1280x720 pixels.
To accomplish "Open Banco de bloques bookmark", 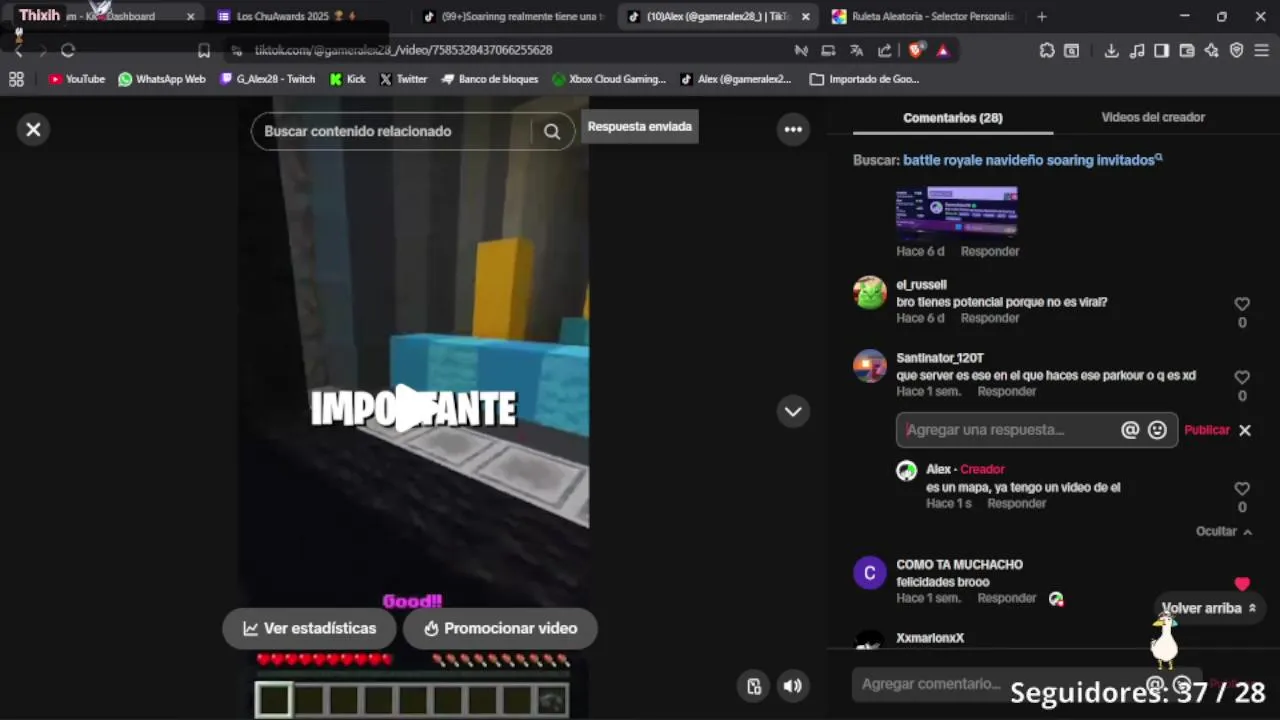I will pyautogui.click(x=489, y=79).
